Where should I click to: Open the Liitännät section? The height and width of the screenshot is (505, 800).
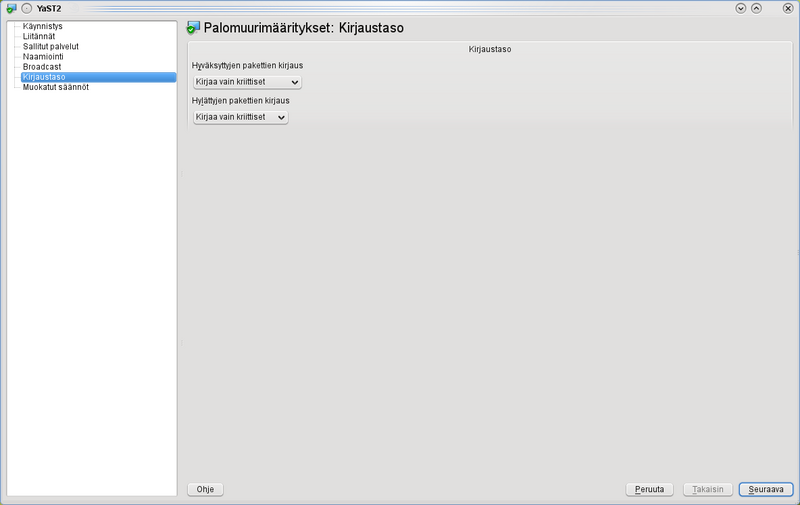40,36
